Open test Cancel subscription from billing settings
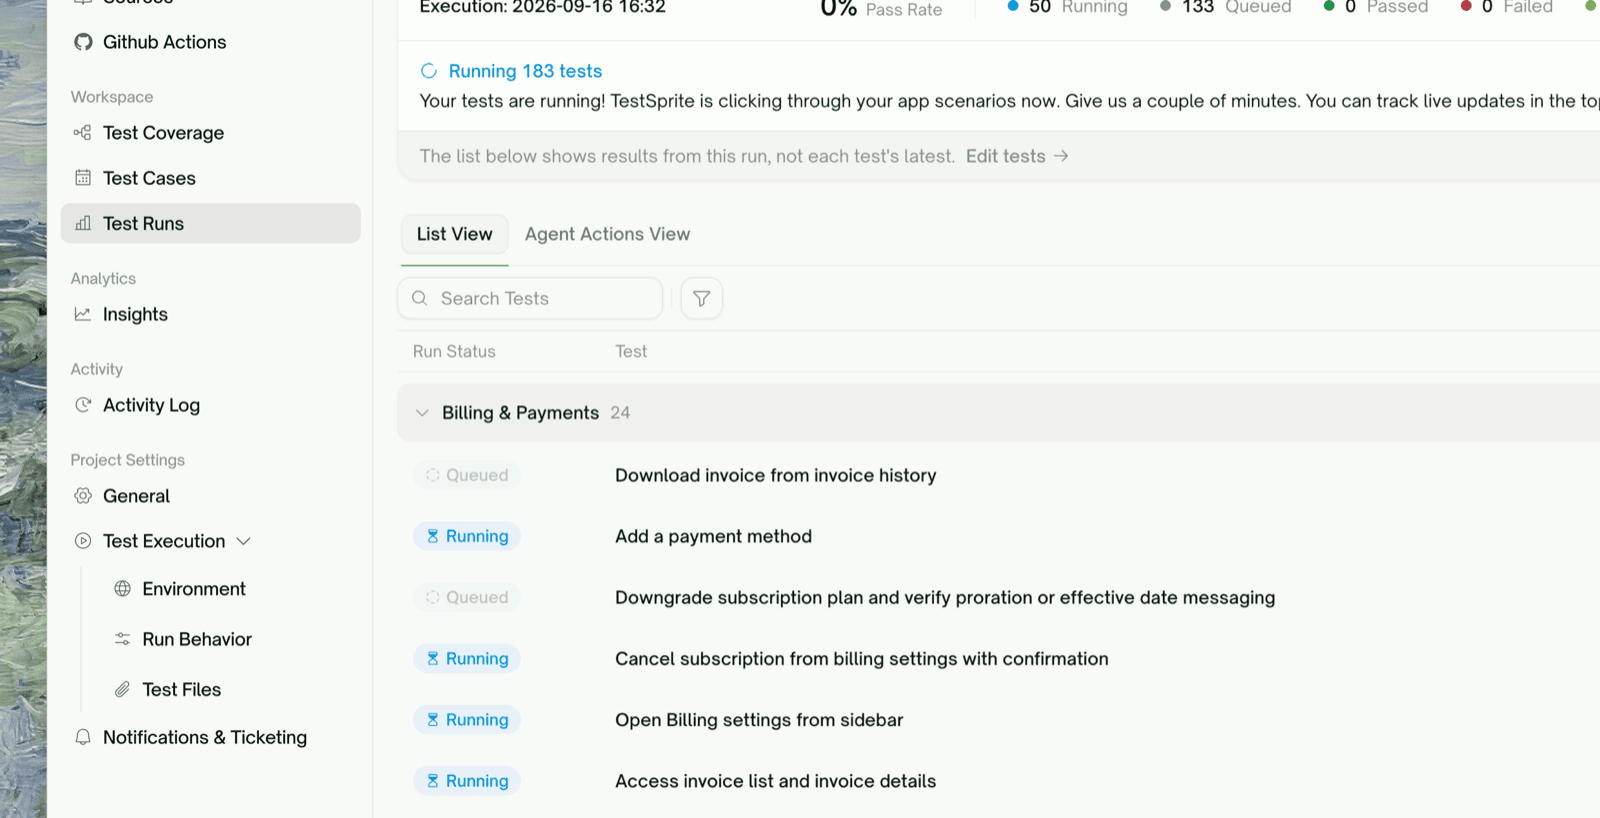 pyautogui.click(x=862, y=658)
